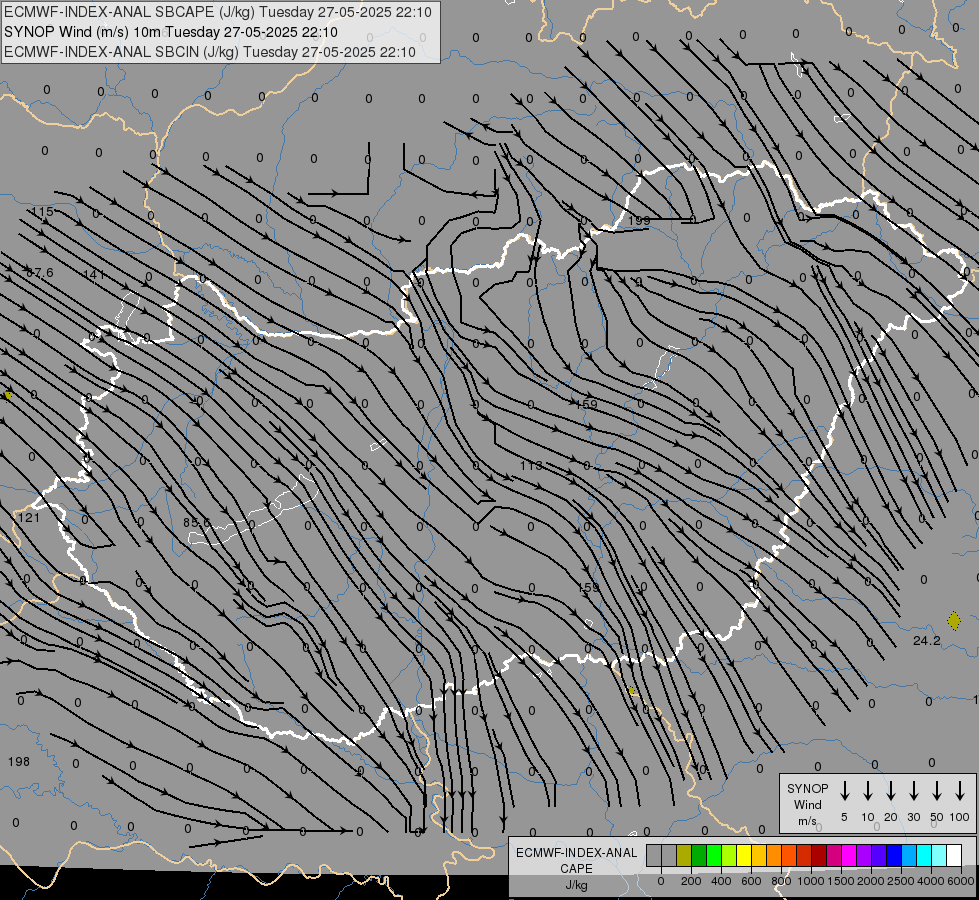Click the 10 m/s wind arrow in legend
The width and height of the screenshot is (979, 900).
pyautogui.click(x=868, y=790)
